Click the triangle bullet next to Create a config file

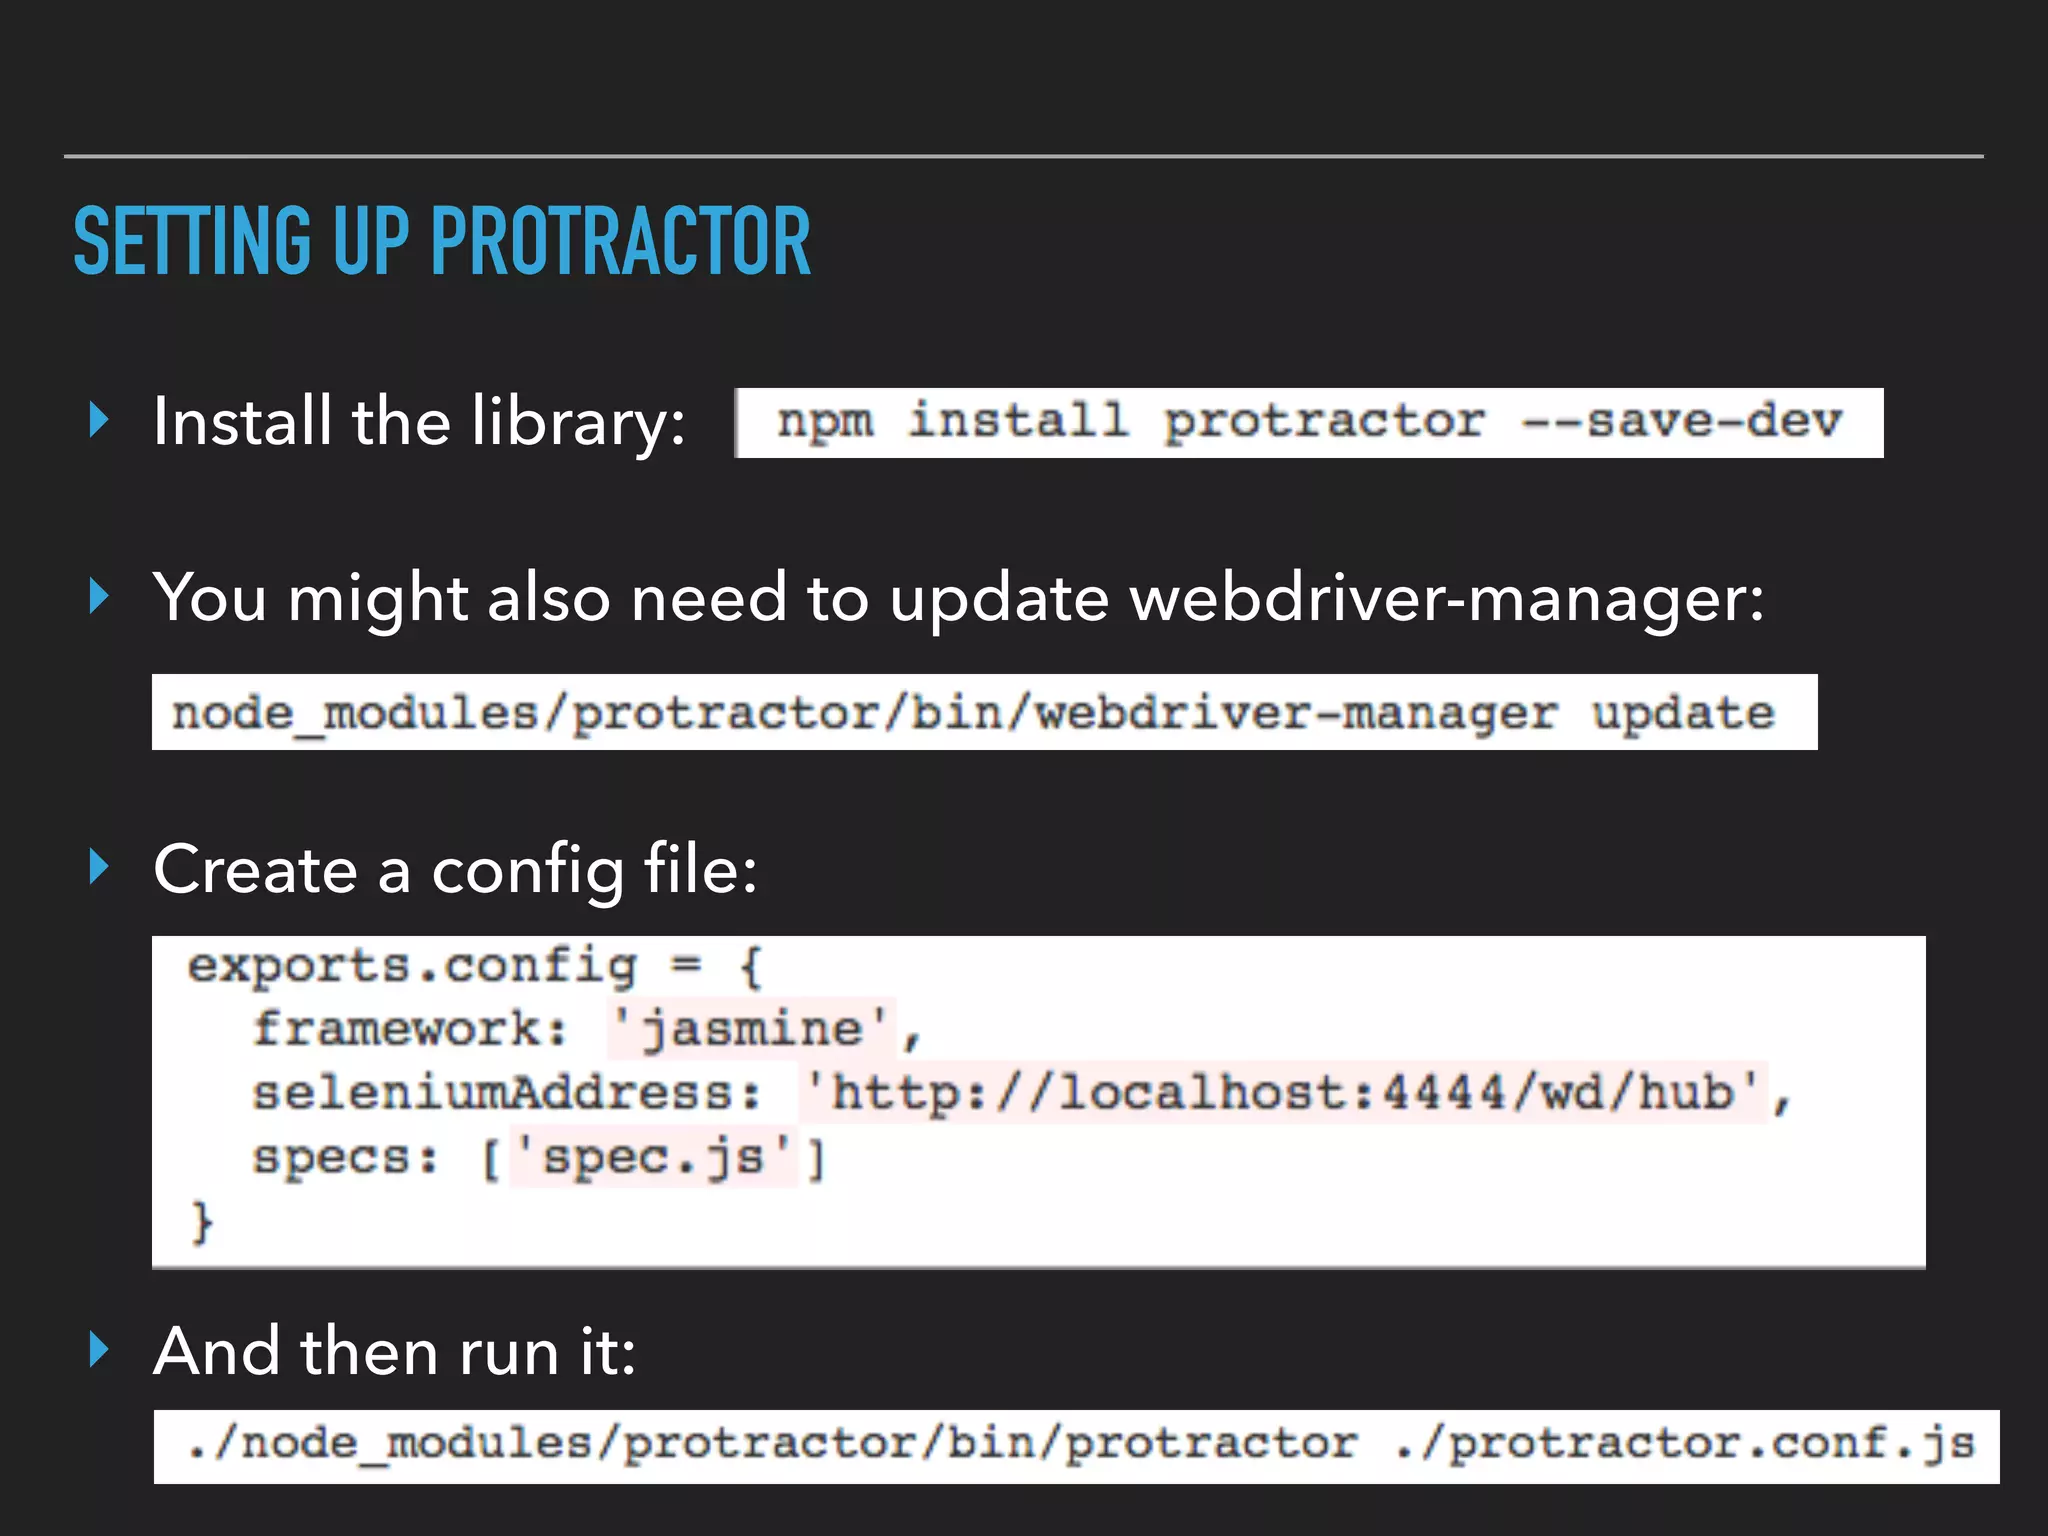(98, 866)
